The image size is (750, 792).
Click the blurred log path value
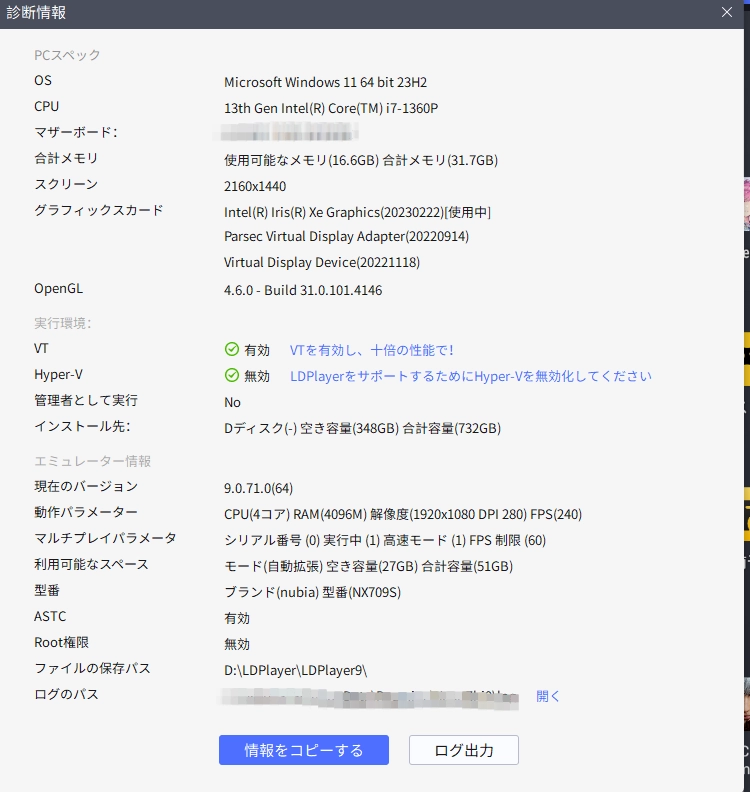point(370,696)
